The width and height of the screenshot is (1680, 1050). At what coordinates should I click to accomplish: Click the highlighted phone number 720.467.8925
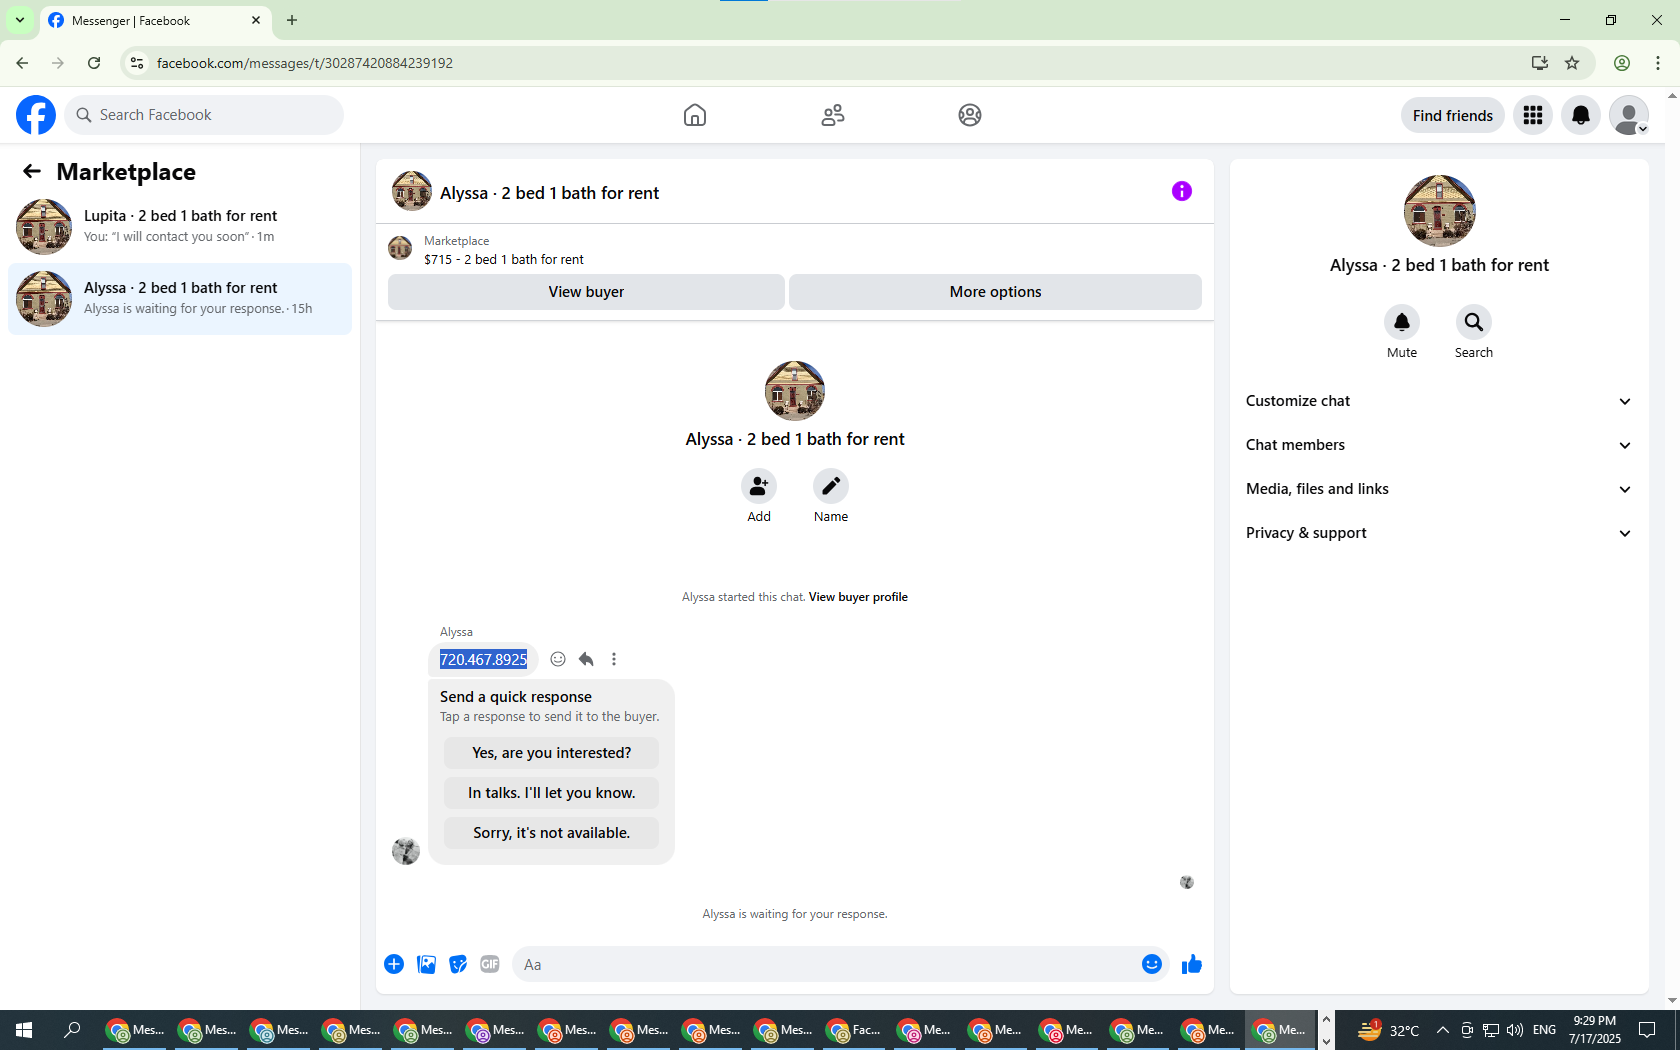(x=483, y=659)
